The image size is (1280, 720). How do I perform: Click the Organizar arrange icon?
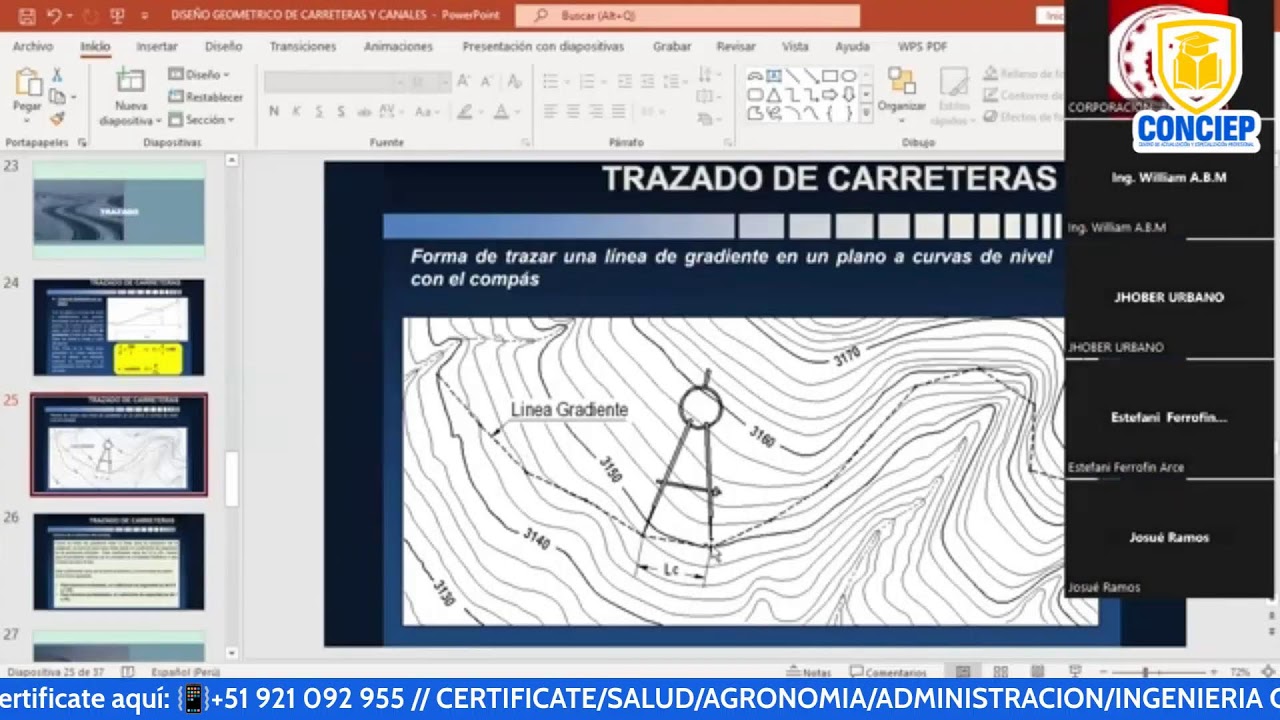[x=902, y=81]
